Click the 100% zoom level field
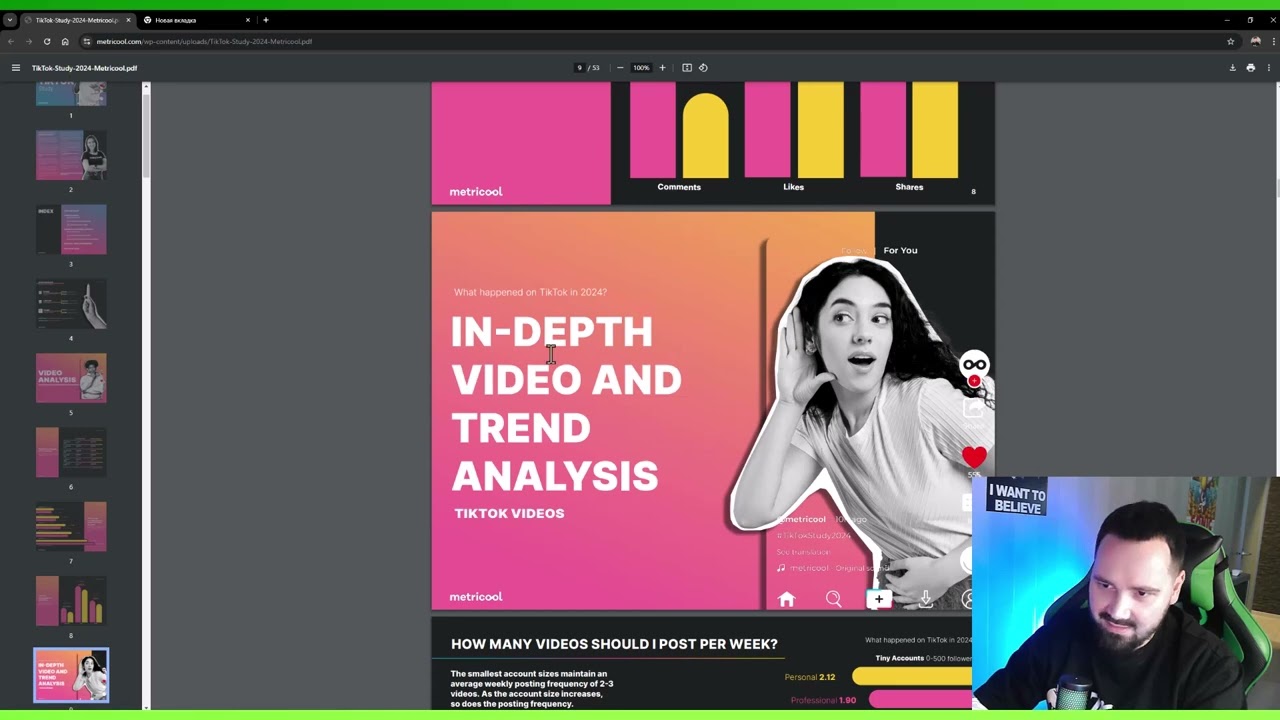The height and width of the screenshot is (720, 1280). click(641, 68)
